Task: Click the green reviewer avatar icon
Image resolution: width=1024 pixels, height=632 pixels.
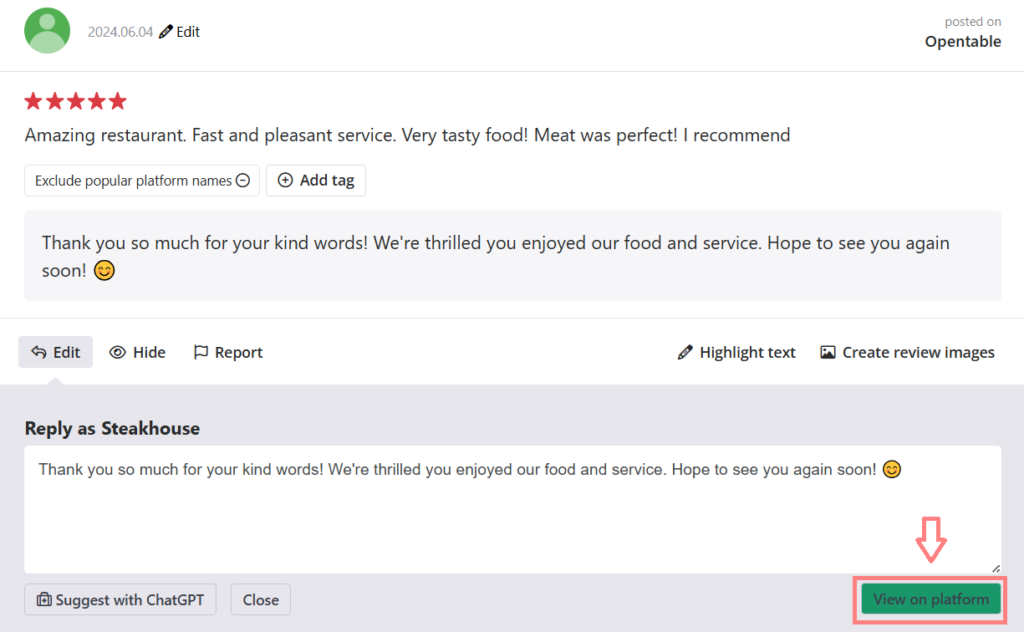Action: 47,31
